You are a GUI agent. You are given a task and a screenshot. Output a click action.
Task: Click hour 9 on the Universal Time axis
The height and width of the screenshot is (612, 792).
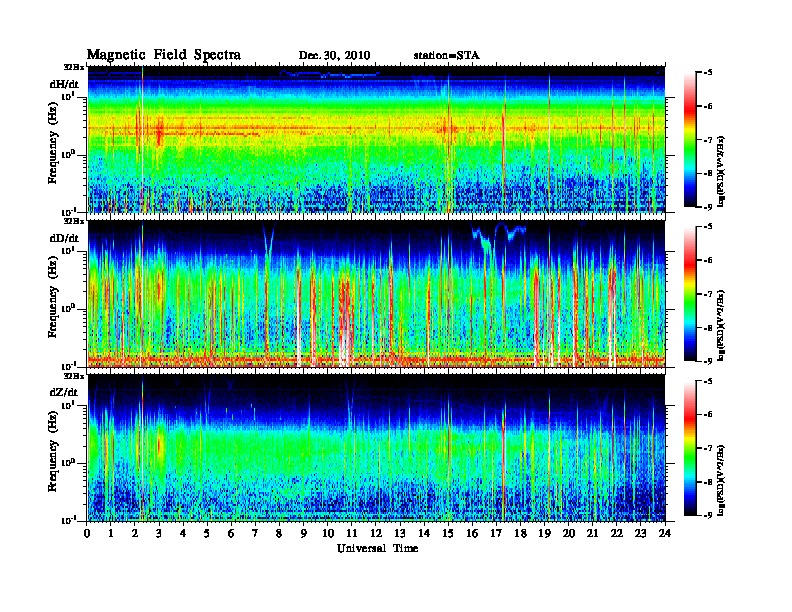(x=304, y=533)
